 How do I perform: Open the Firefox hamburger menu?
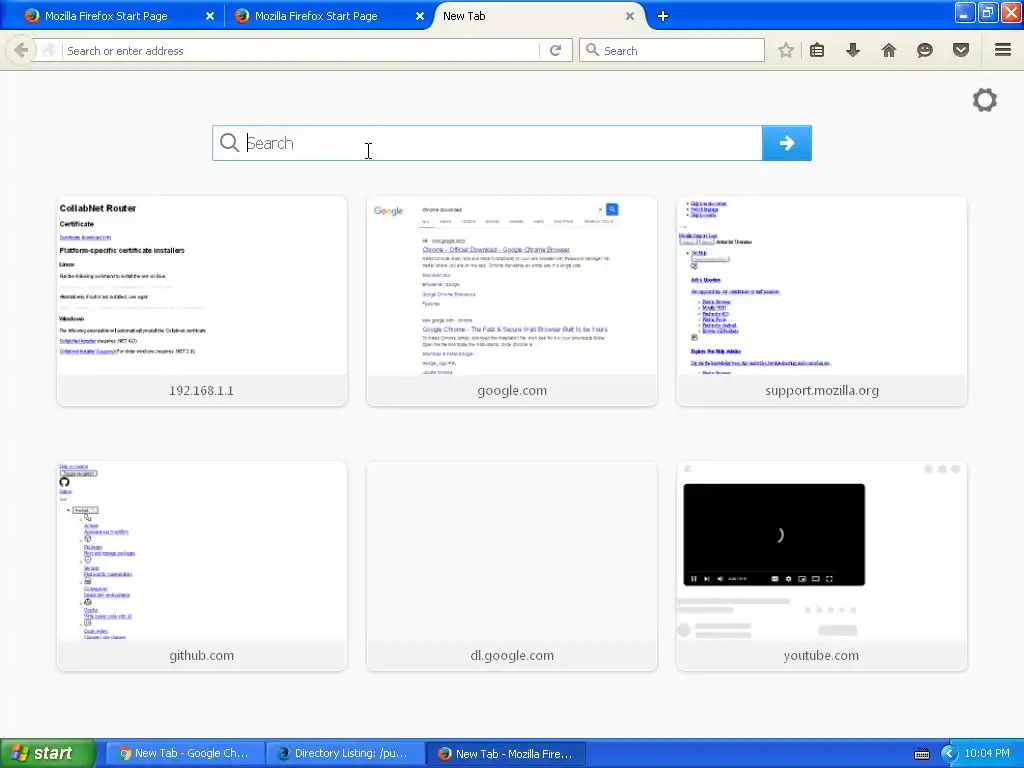pyautogui.click(x=1003, y=50)
